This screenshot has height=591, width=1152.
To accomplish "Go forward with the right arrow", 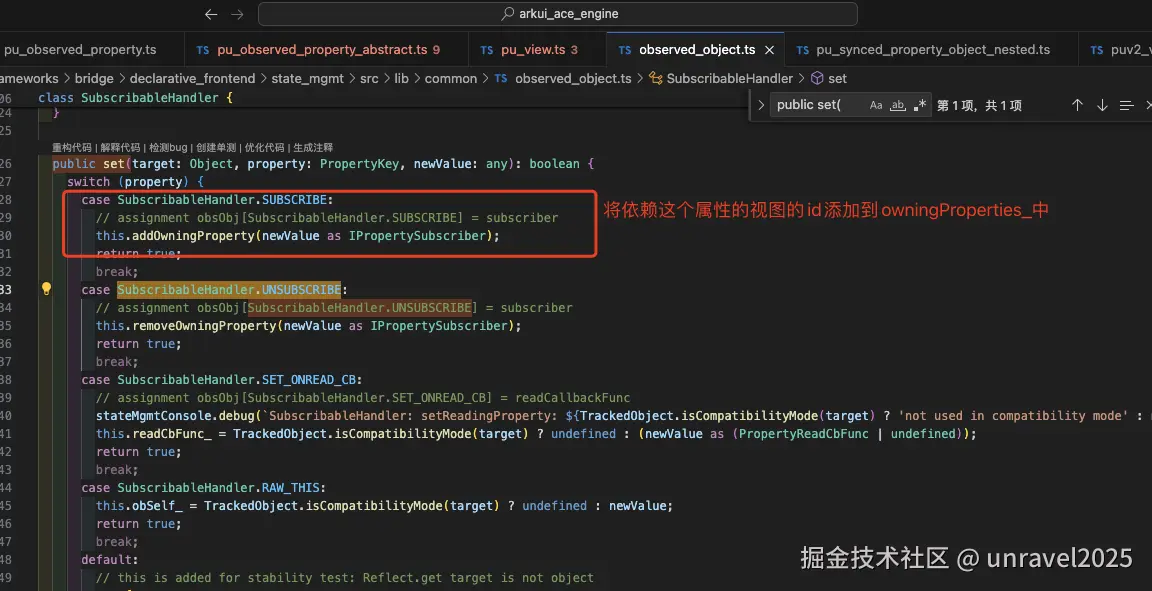I will 237,14.
